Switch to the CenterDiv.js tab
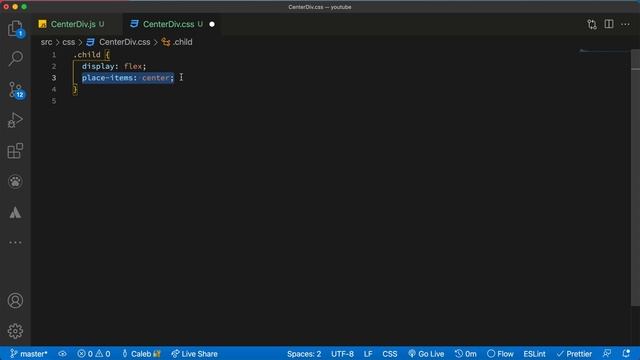Image resolution: width=640 pixels, height=360 pixels. pyautogui.click(x=73, y=24)
